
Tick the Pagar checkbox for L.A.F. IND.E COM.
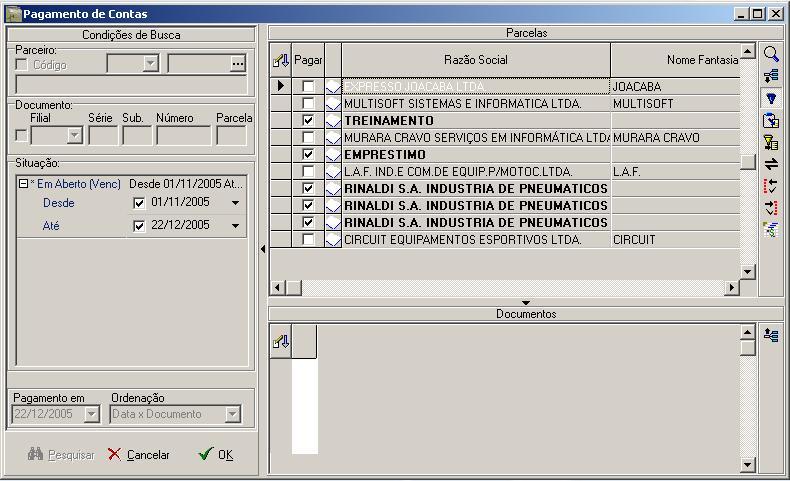point(308,172)
